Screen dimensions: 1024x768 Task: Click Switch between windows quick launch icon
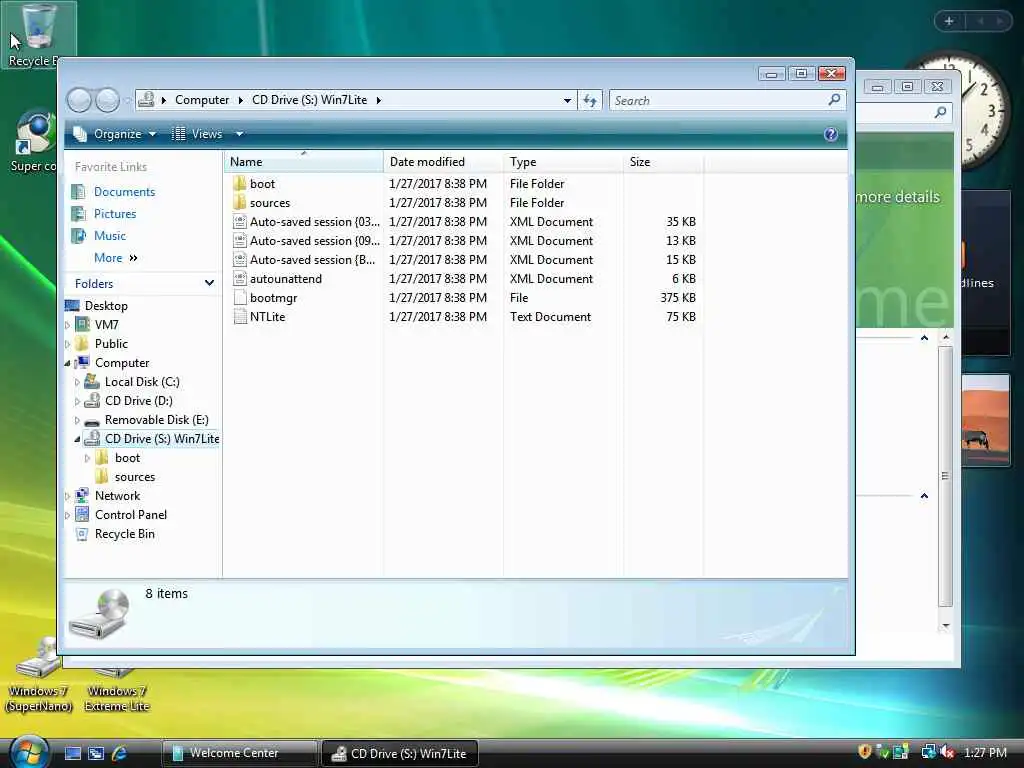96,753
